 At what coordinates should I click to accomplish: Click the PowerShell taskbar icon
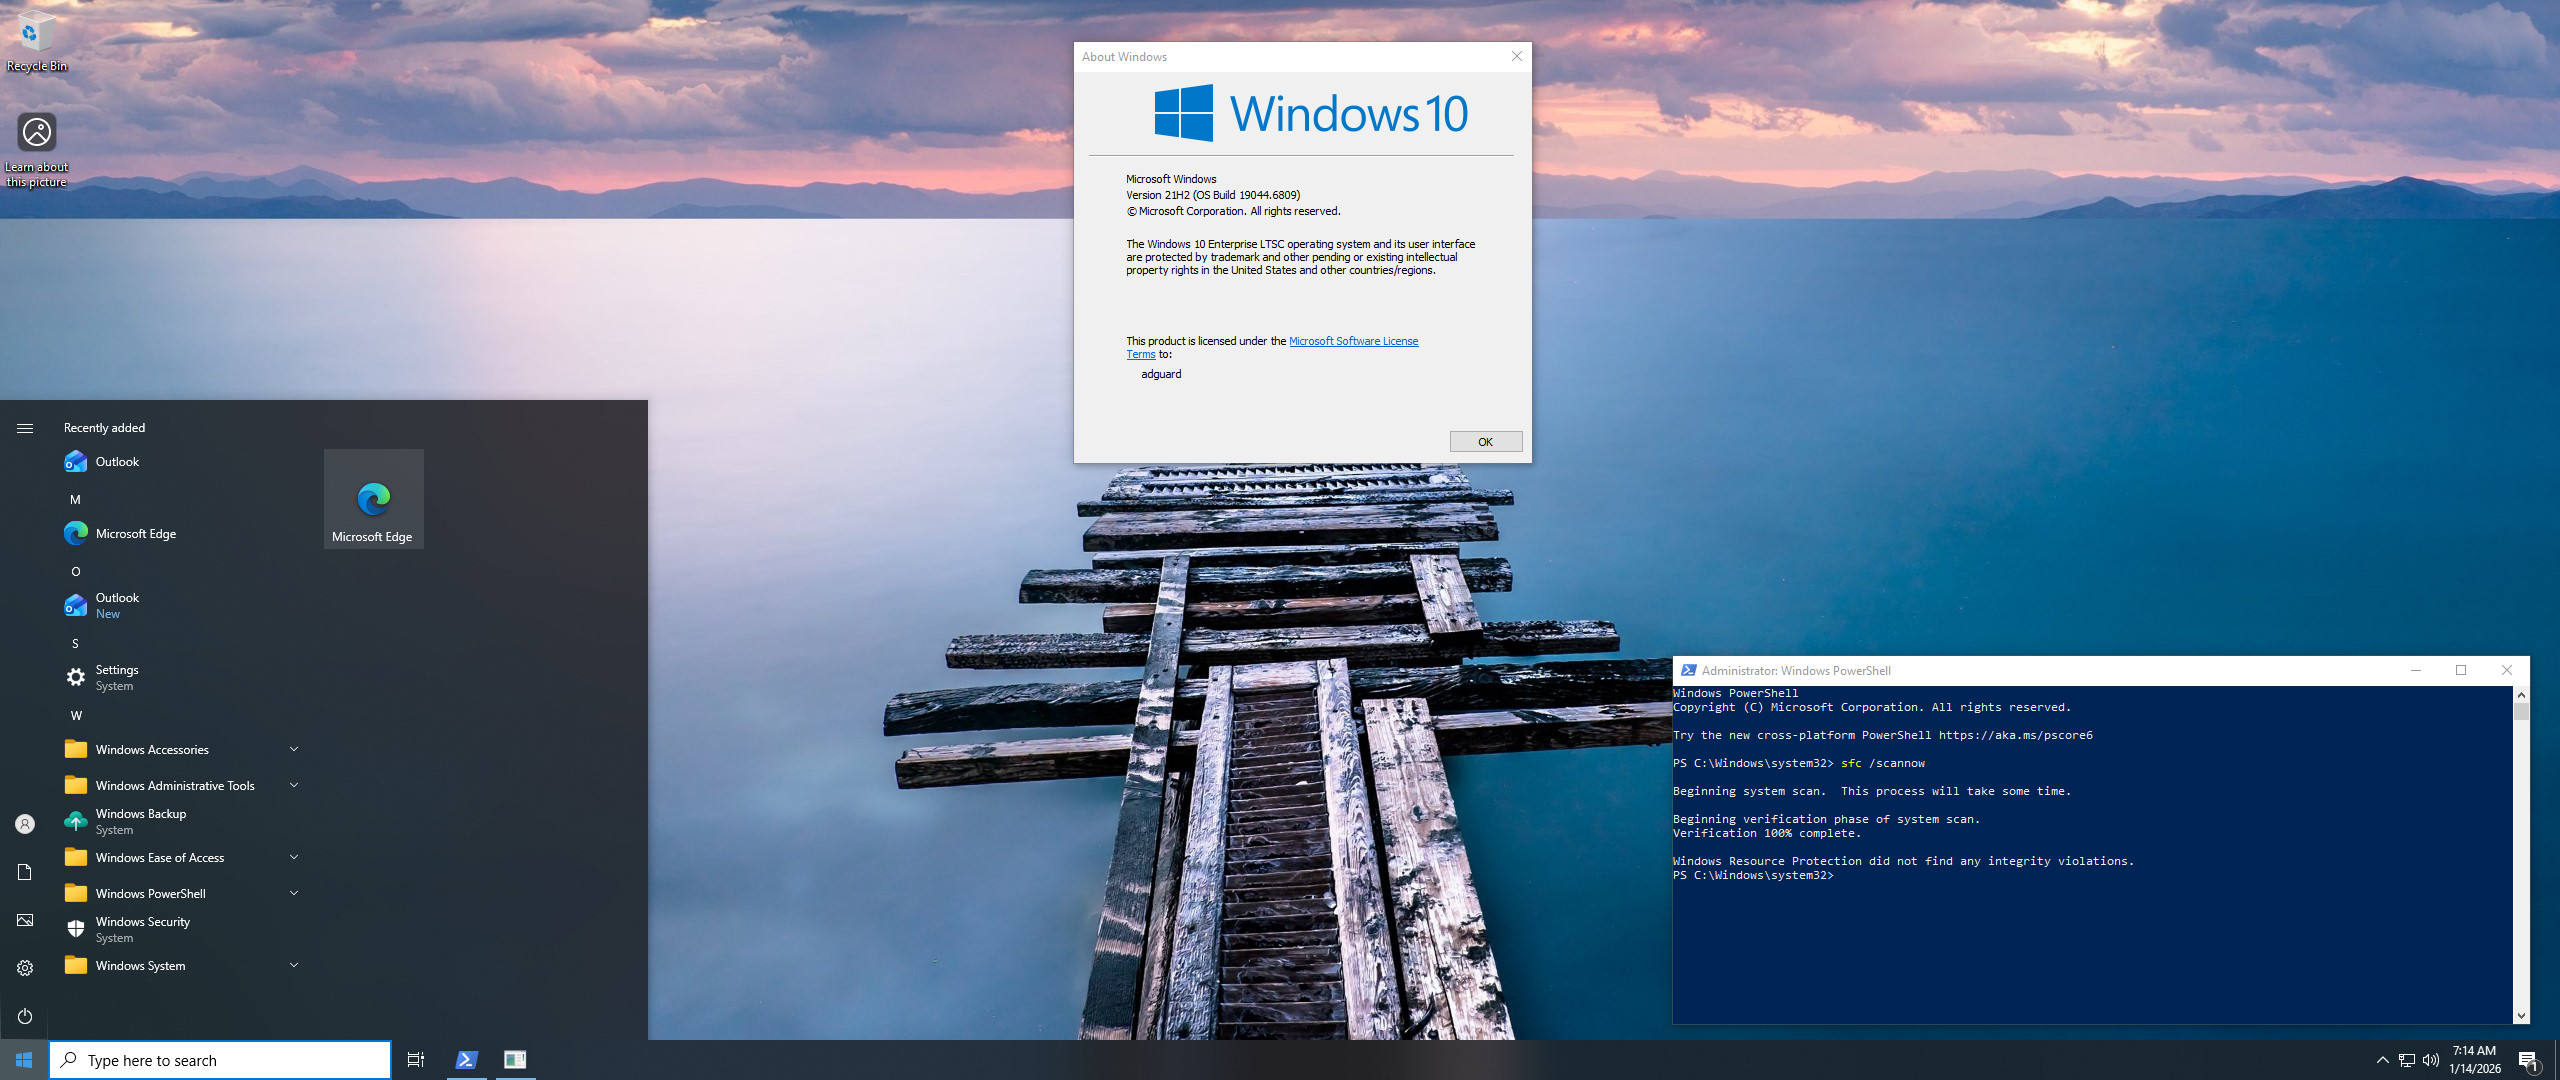(x=466, y=1060)
